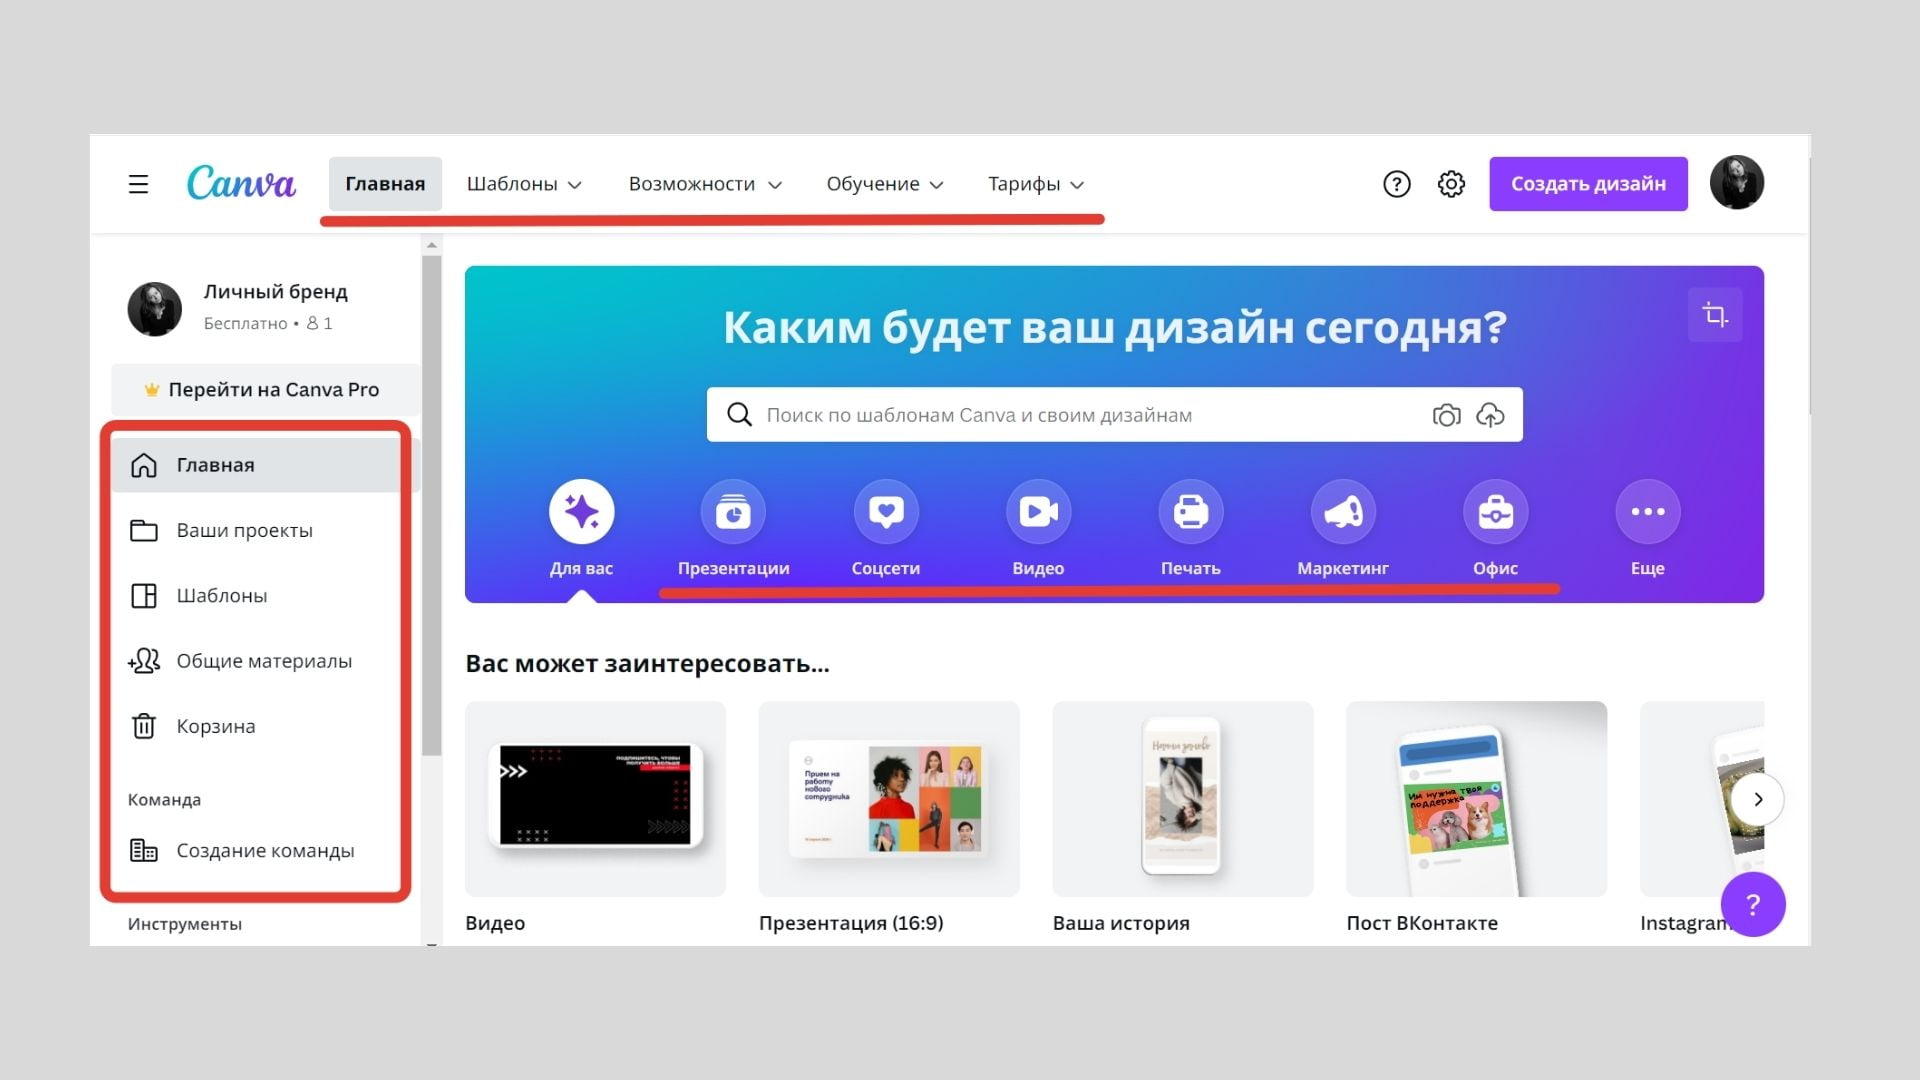The image size is (1920, 1080).
Task: Click the Видео category icon
Action: point(1038,511)
